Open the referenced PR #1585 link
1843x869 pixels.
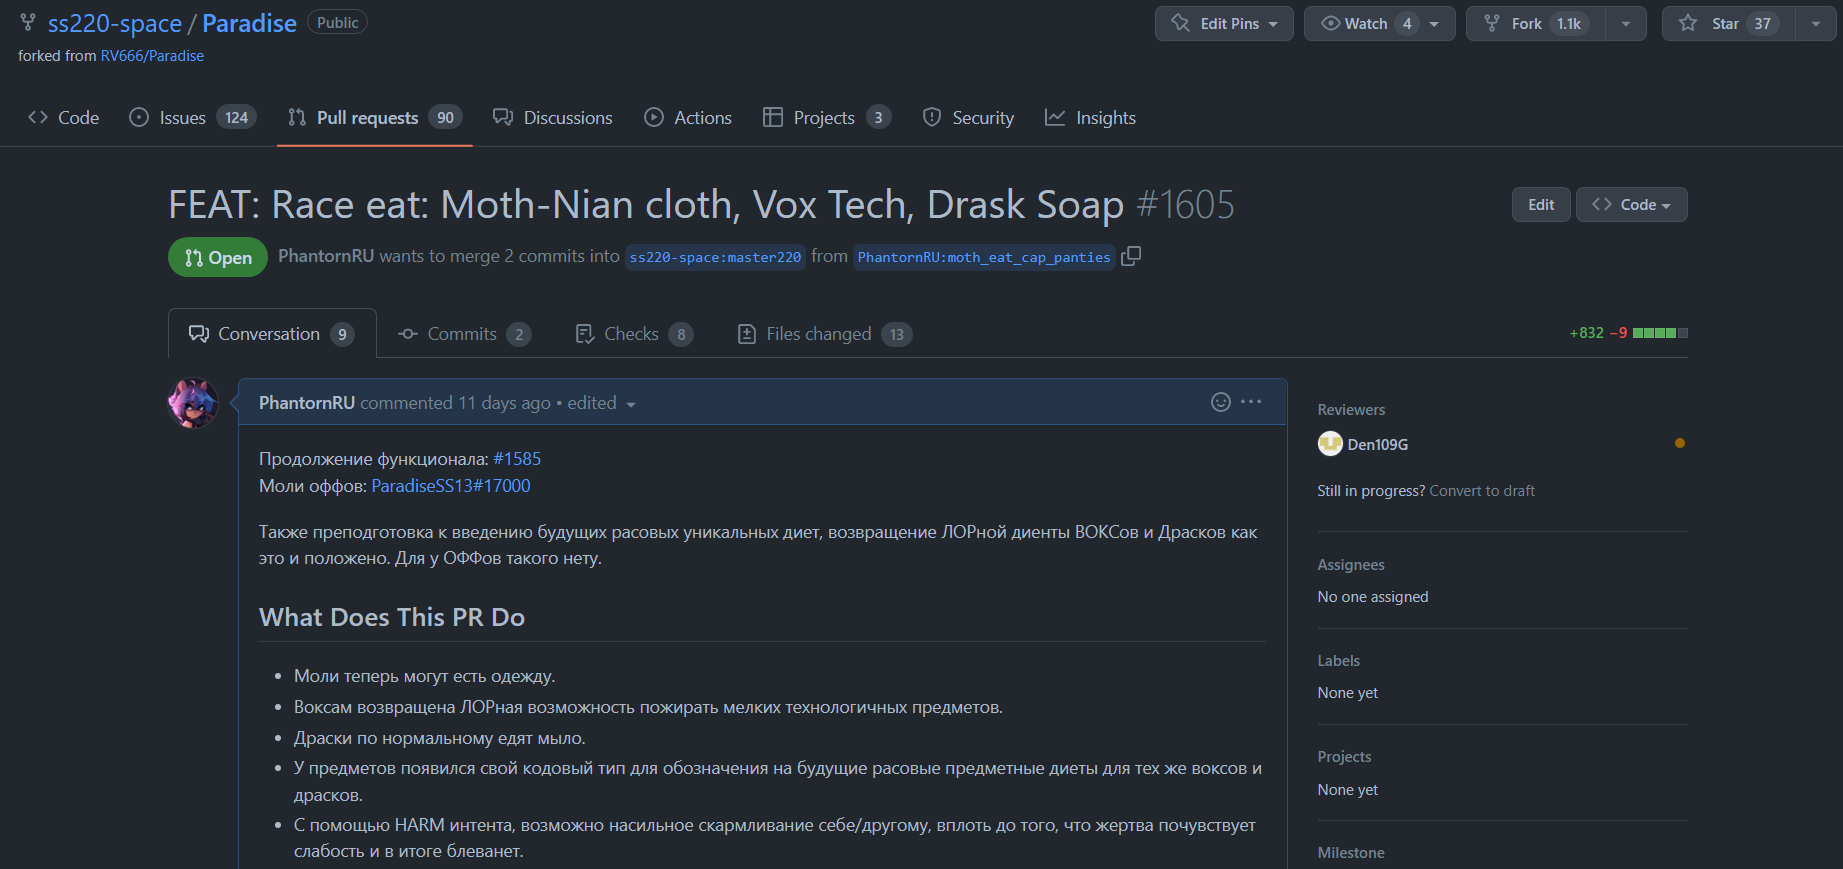click(x=517, y=459)
